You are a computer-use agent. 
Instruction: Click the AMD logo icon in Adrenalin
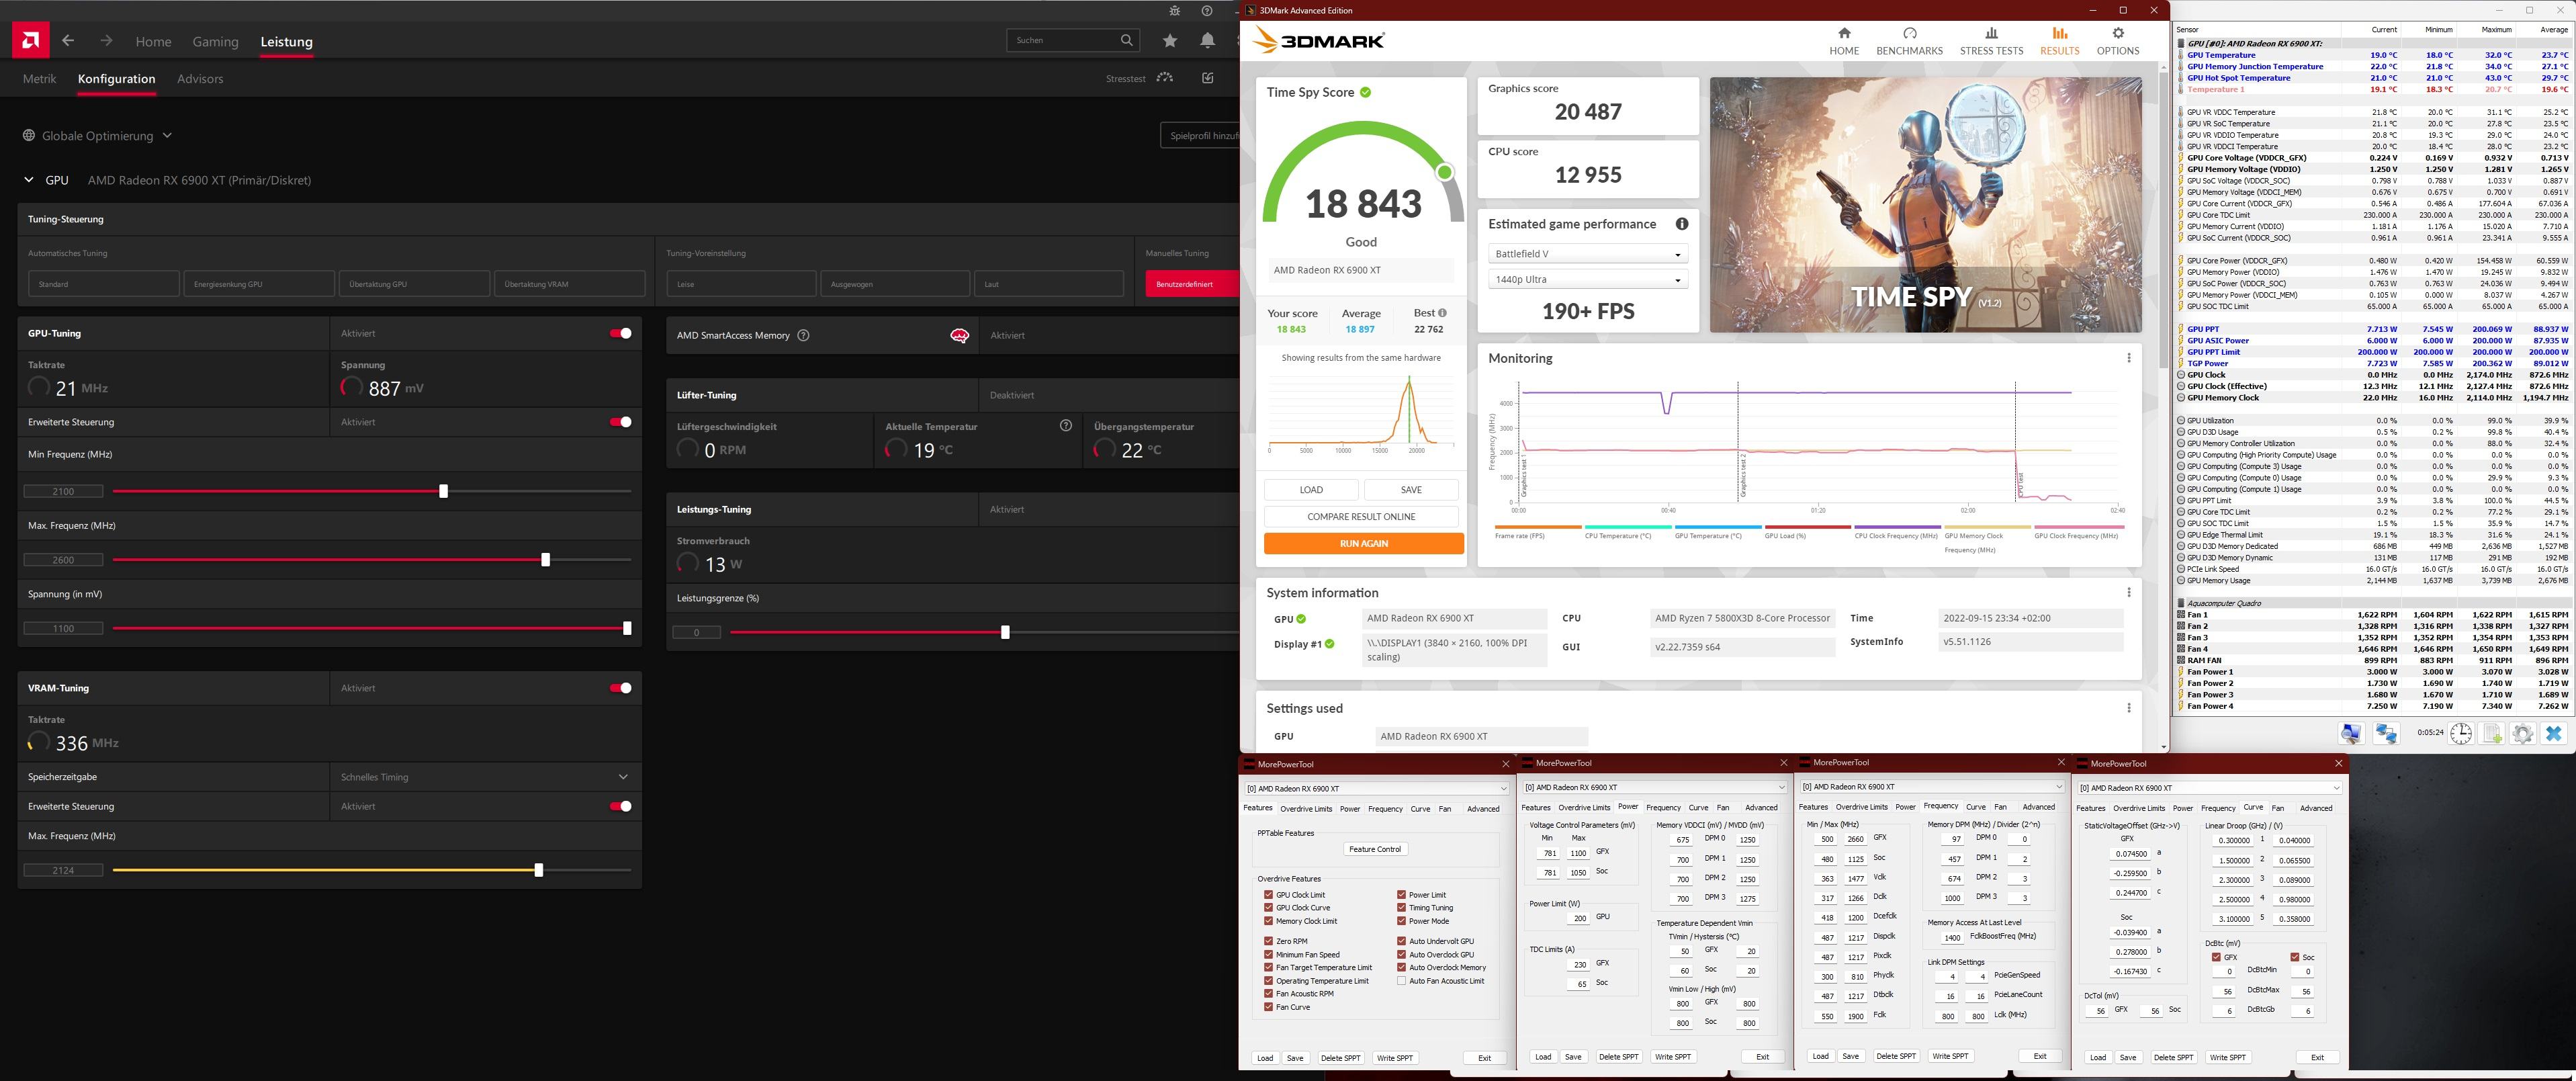31,41
